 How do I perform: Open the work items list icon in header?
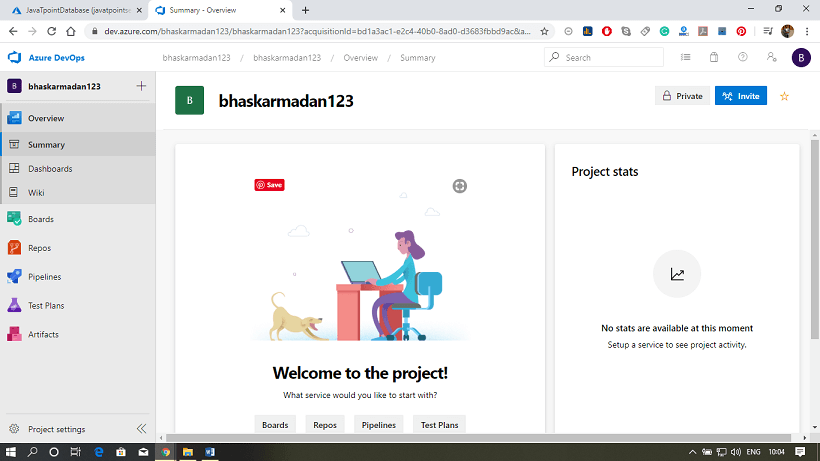click(x=686, y=57)
